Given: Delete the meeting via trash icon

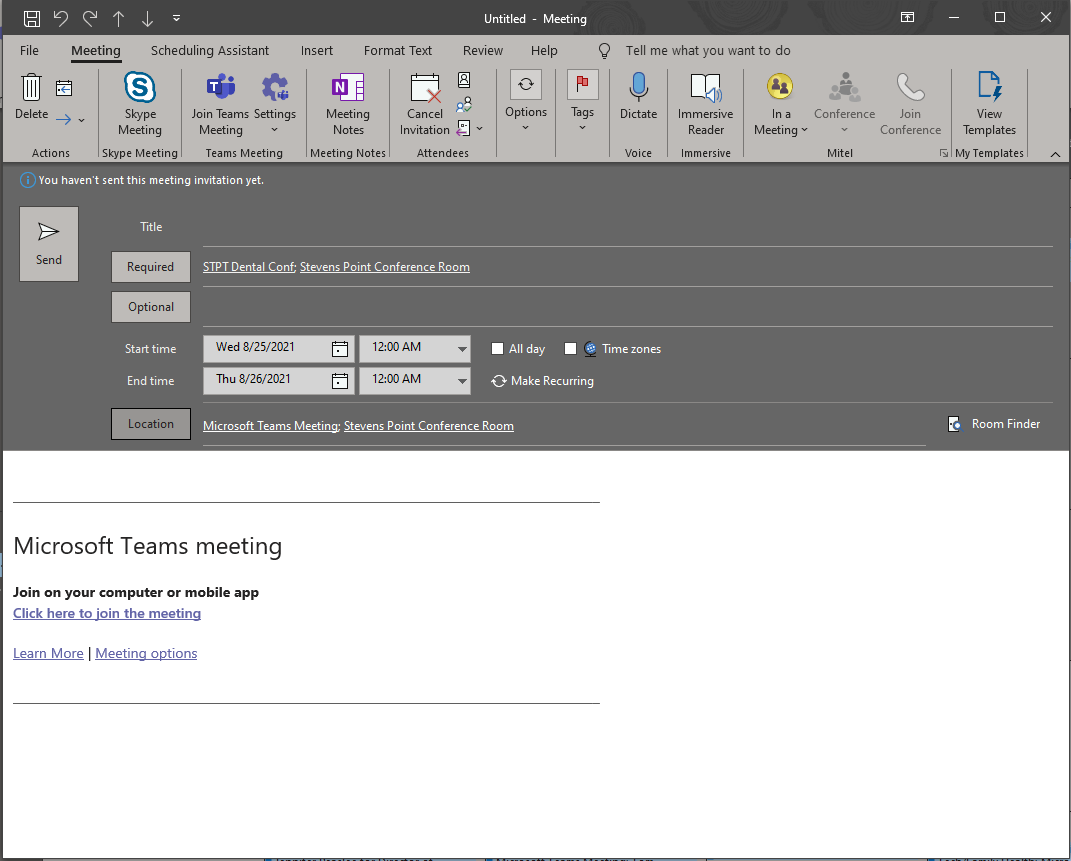Looking at the screenshot, I should pos(31,96).
